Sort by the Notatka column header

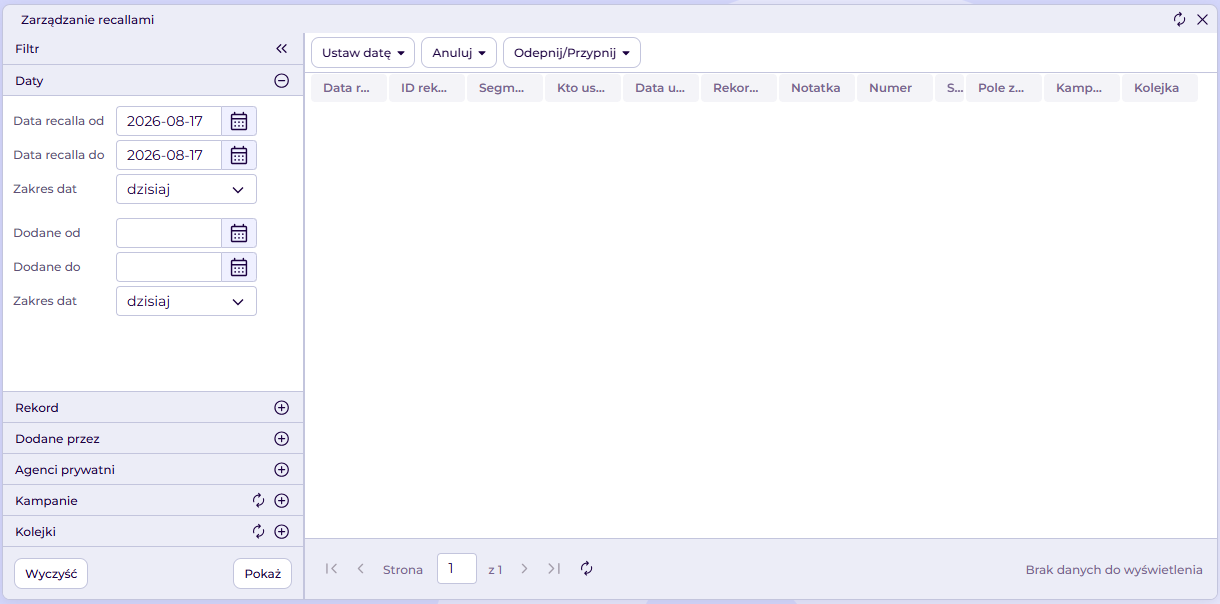click(816, 88)
